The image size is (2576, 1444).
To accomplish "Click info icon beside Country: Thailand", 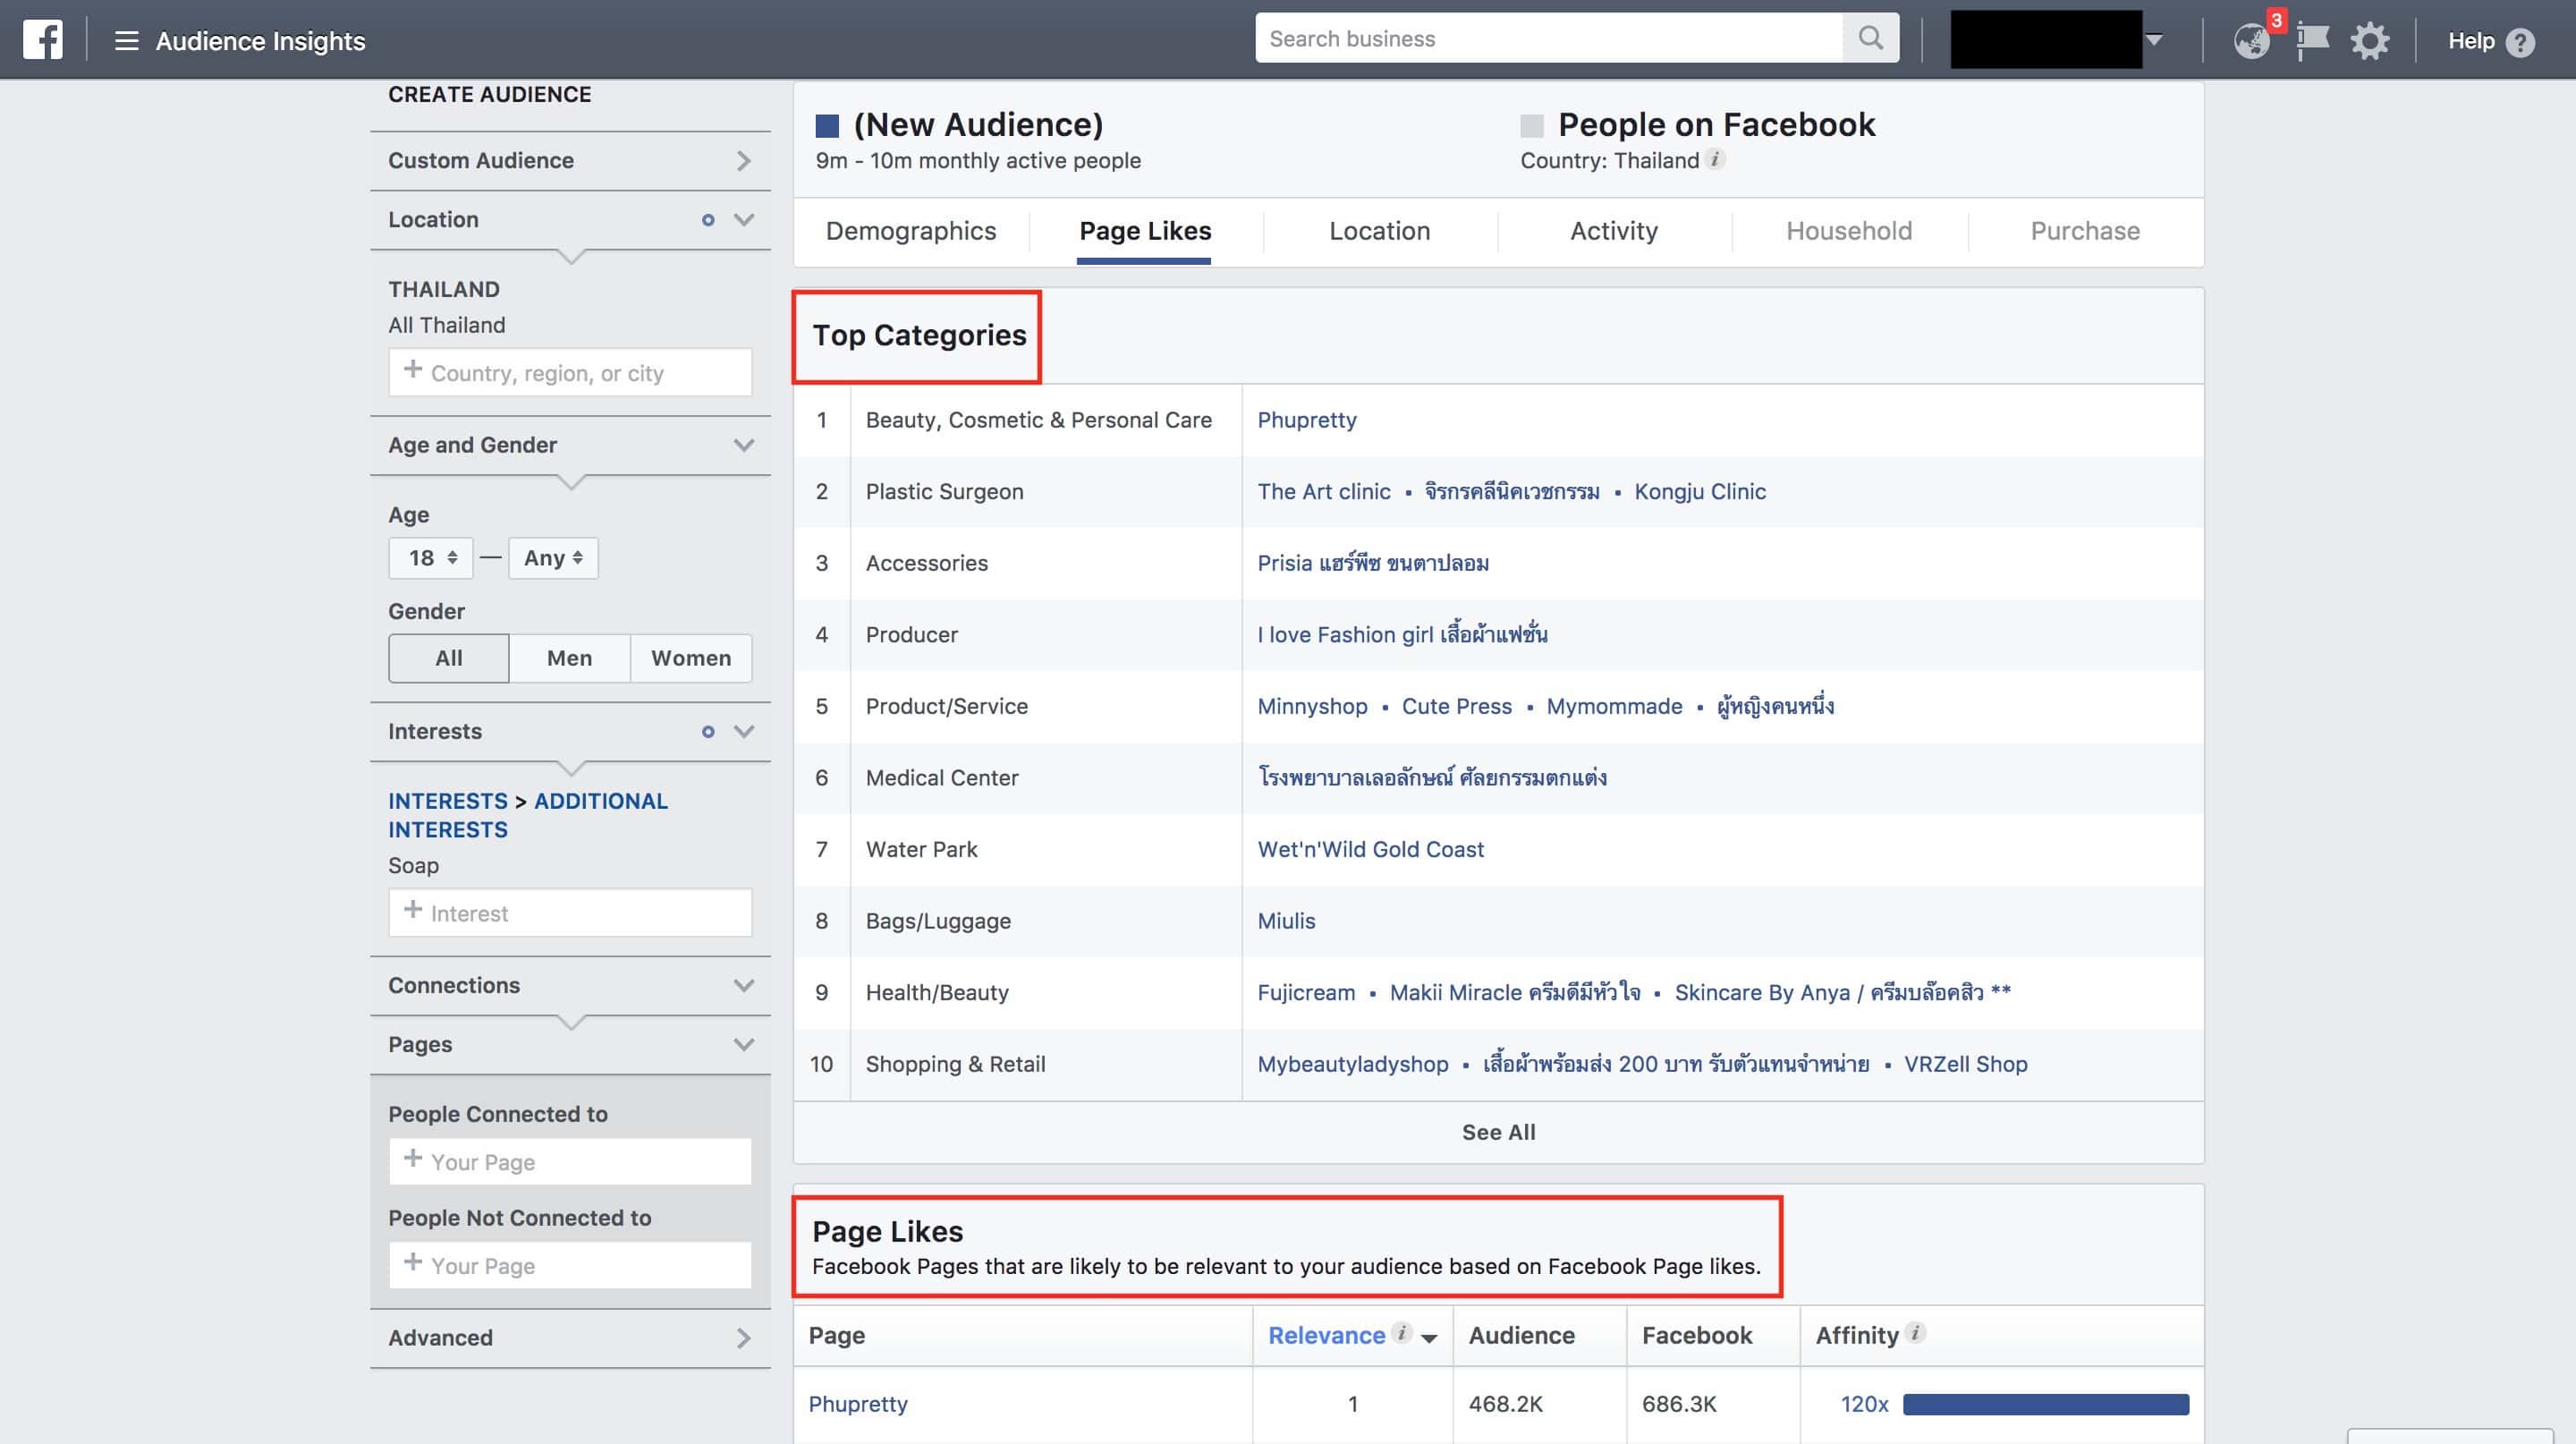I will click(1715, 159).
